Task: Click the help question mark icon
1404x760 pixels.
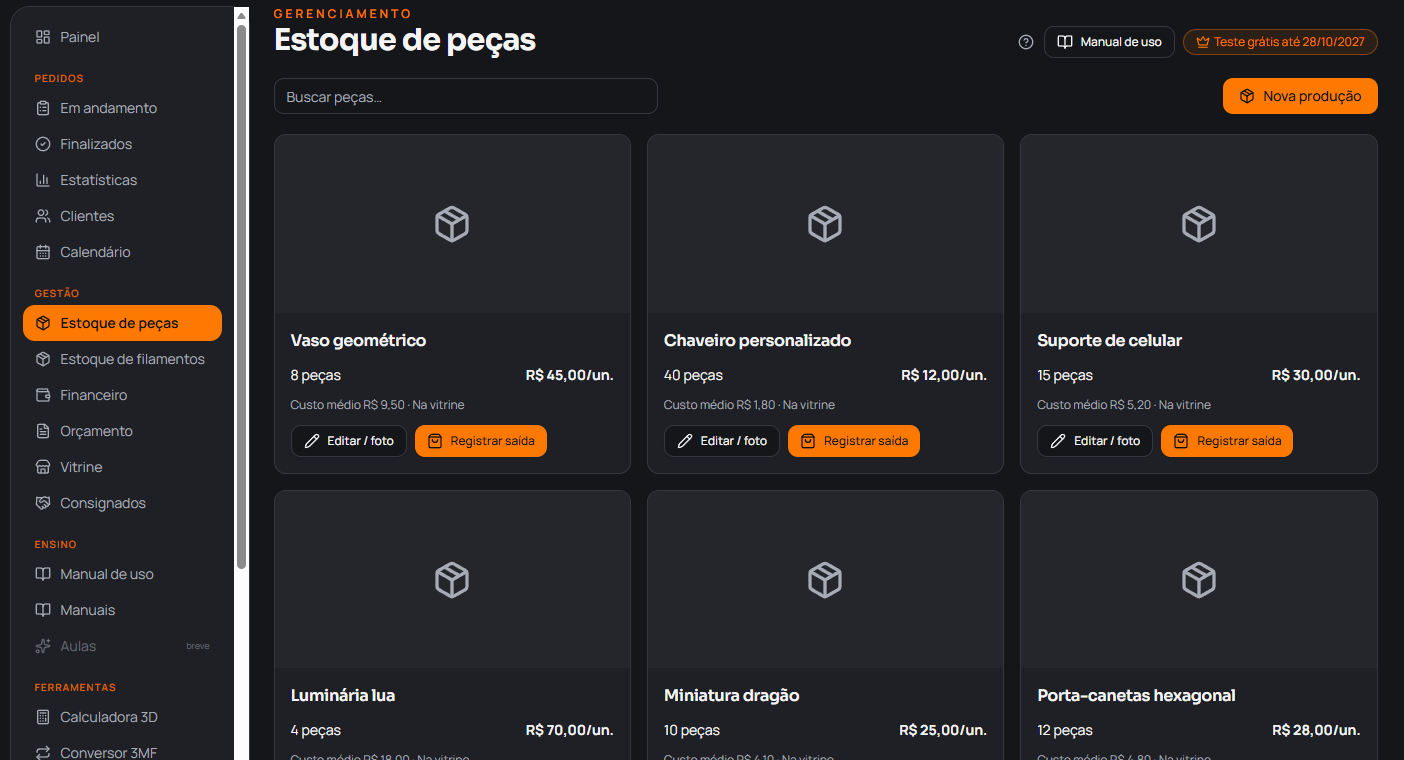Action: (1025, 42)
